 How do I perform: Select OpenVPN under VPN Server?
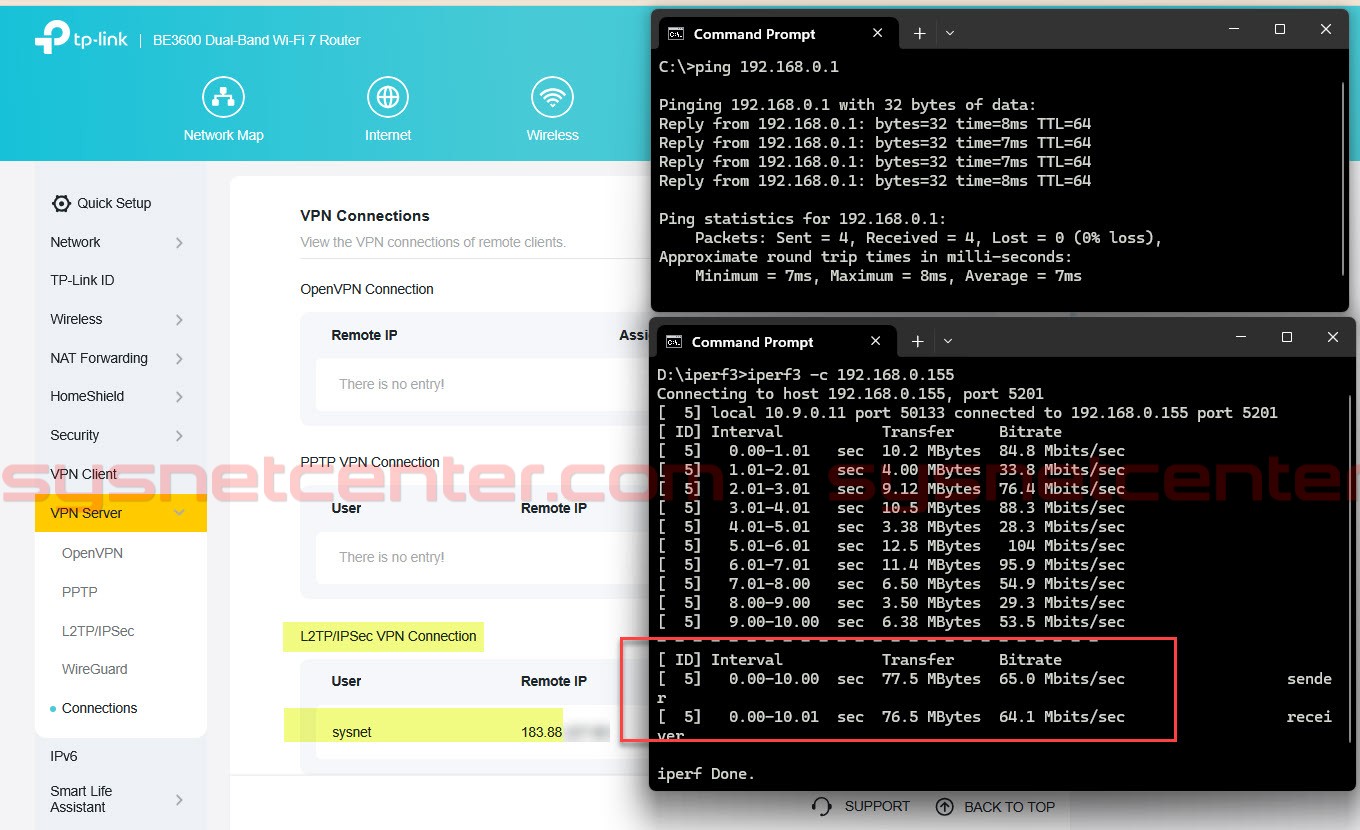click(x=92, y=553)
